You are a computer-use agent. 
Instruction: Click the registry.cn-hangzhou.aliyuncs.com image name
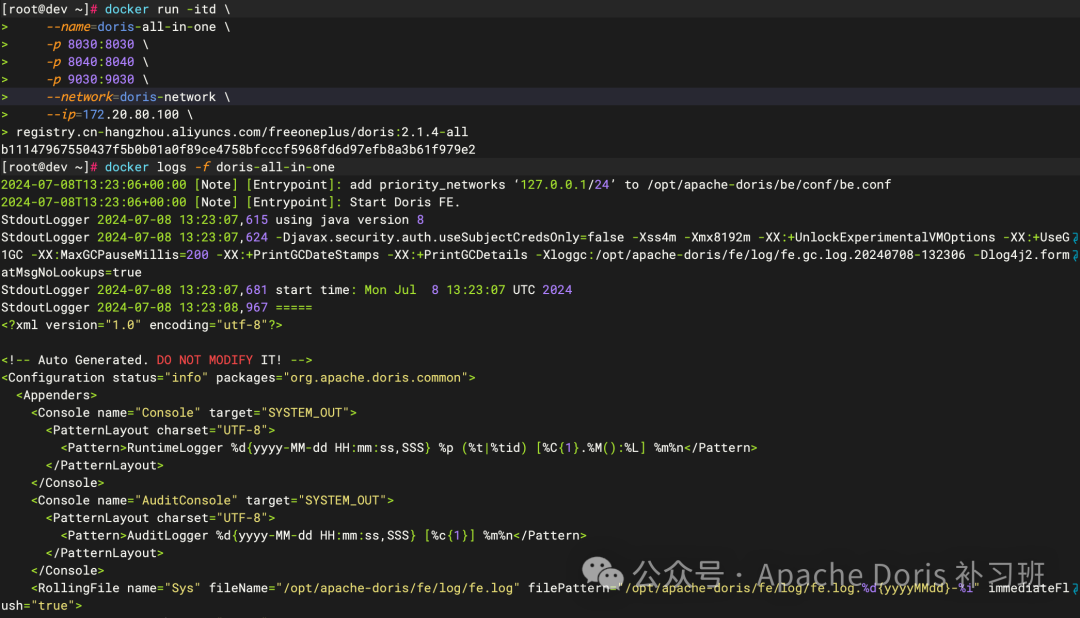pyautogui.click(x=242, y=132)
